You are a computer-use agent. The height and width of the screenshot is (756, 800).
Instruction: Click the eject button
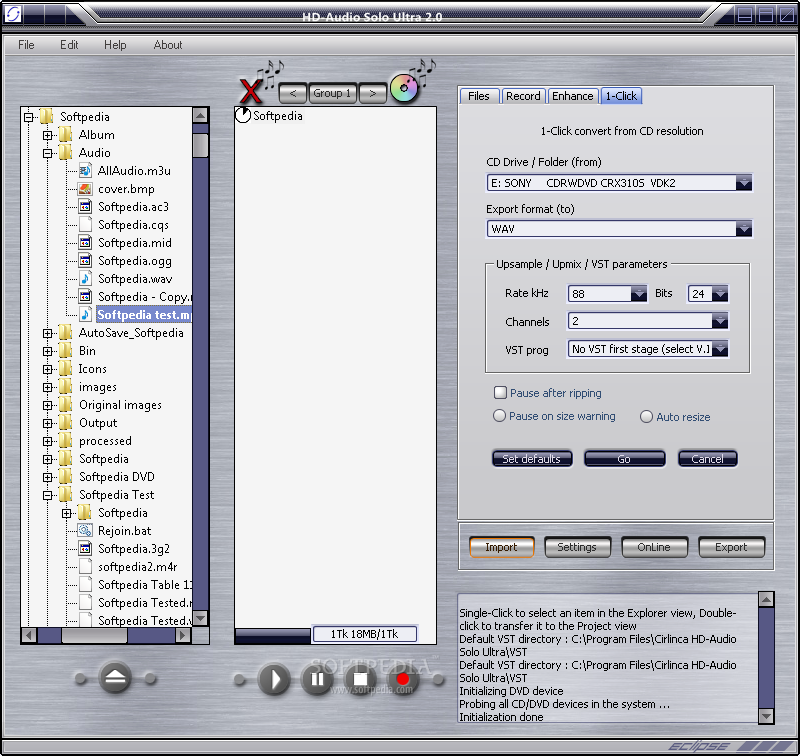(x=115, y=678)
